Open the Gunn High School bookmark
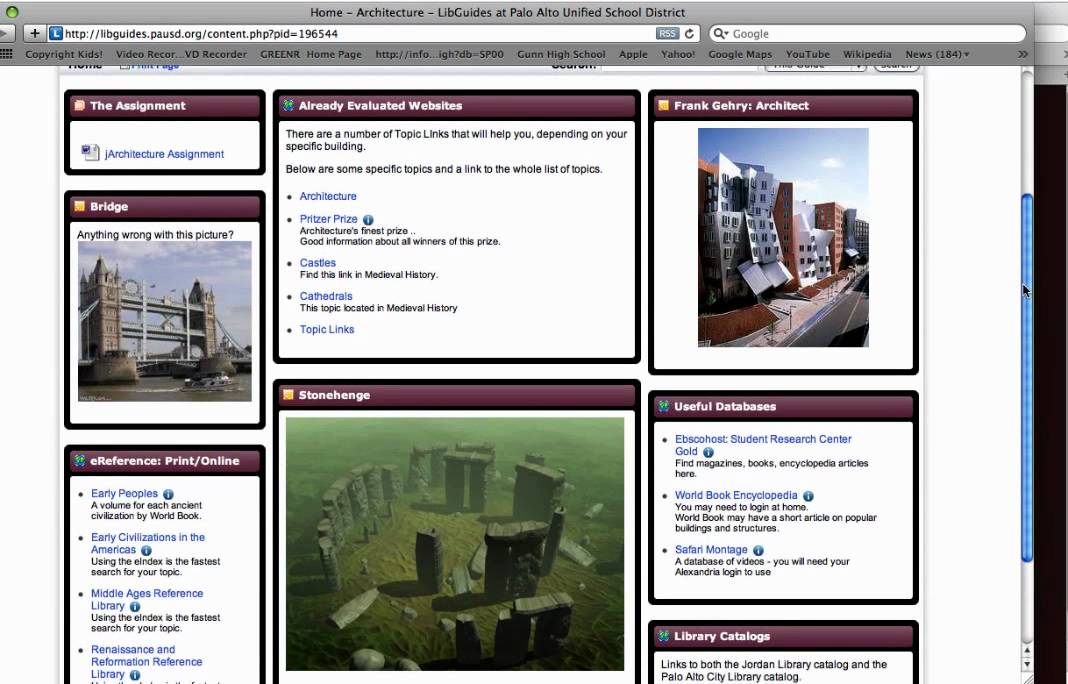1068x684 pixels. tap(561, 54)
